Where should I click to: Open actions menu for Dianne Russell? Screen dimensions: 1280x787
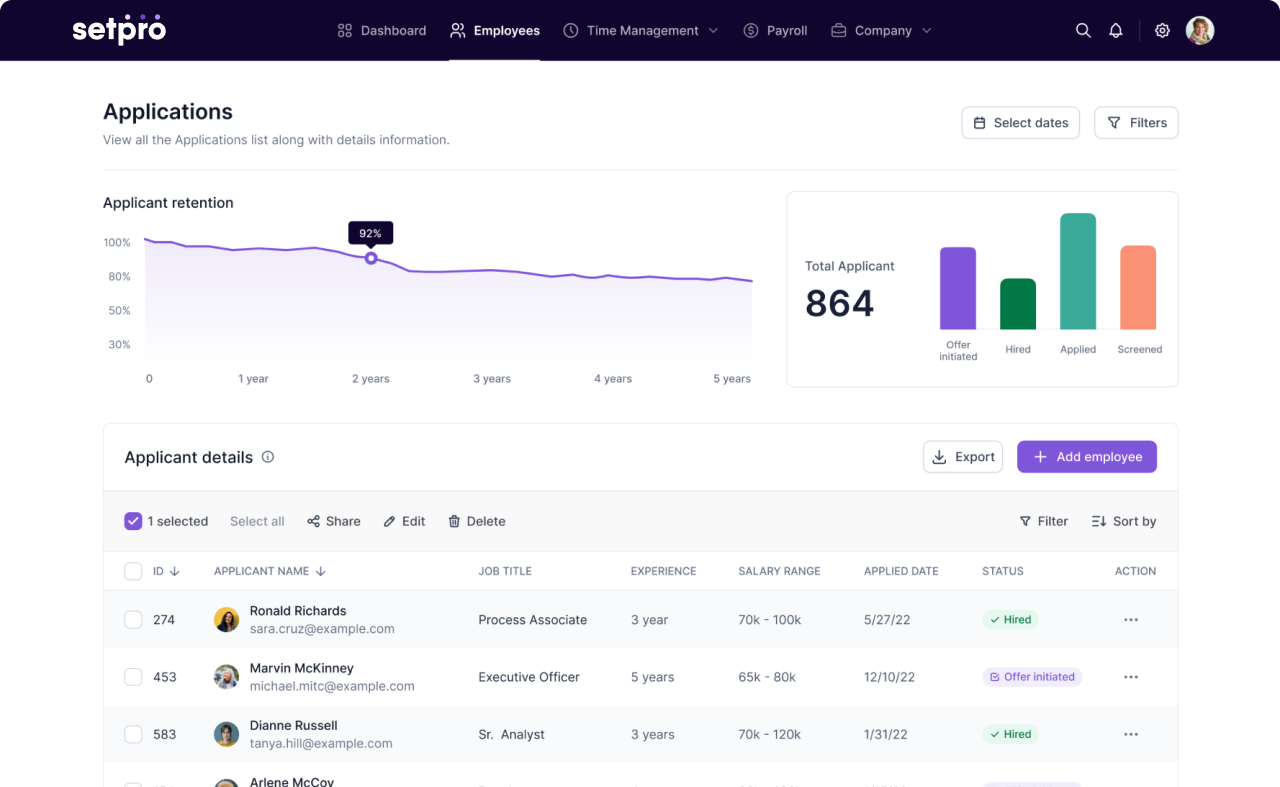point(1131,734)
